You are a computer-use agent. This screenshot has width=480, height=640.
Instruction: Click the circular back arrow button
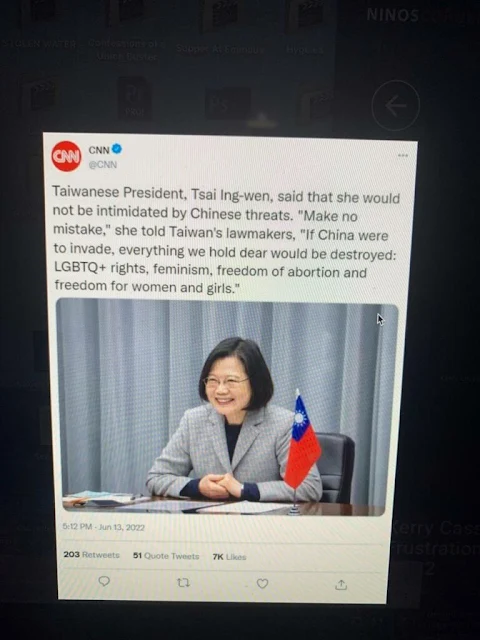pyautogui.click(x=396, y=106)
